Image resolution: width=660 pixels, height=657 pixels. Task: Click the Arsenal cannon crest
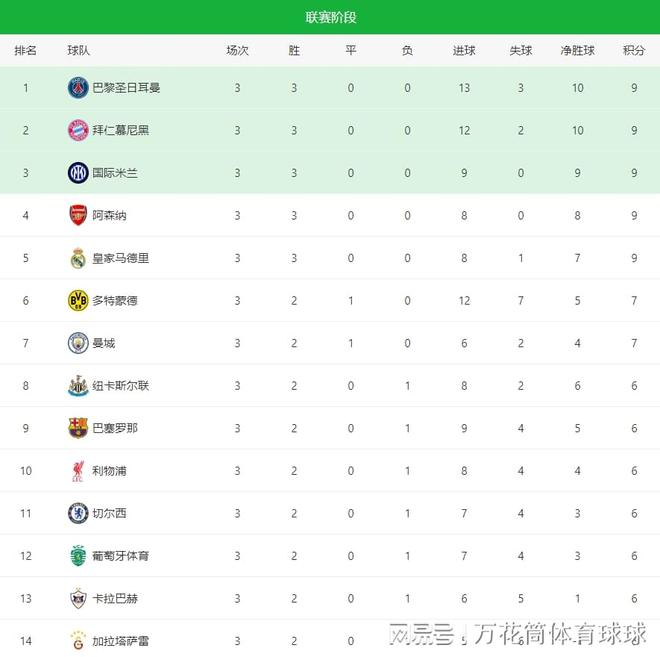click(x=78, y=215)
